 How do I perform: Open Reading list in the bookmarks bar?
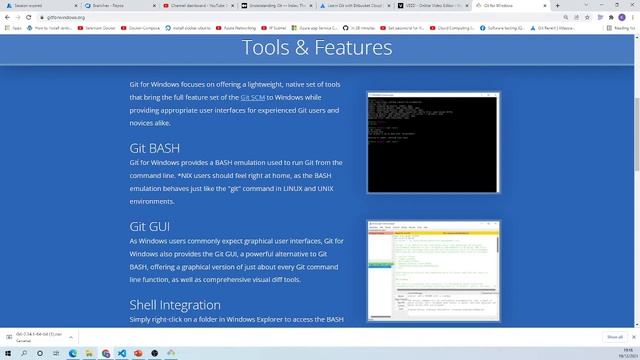pos(621,28)
